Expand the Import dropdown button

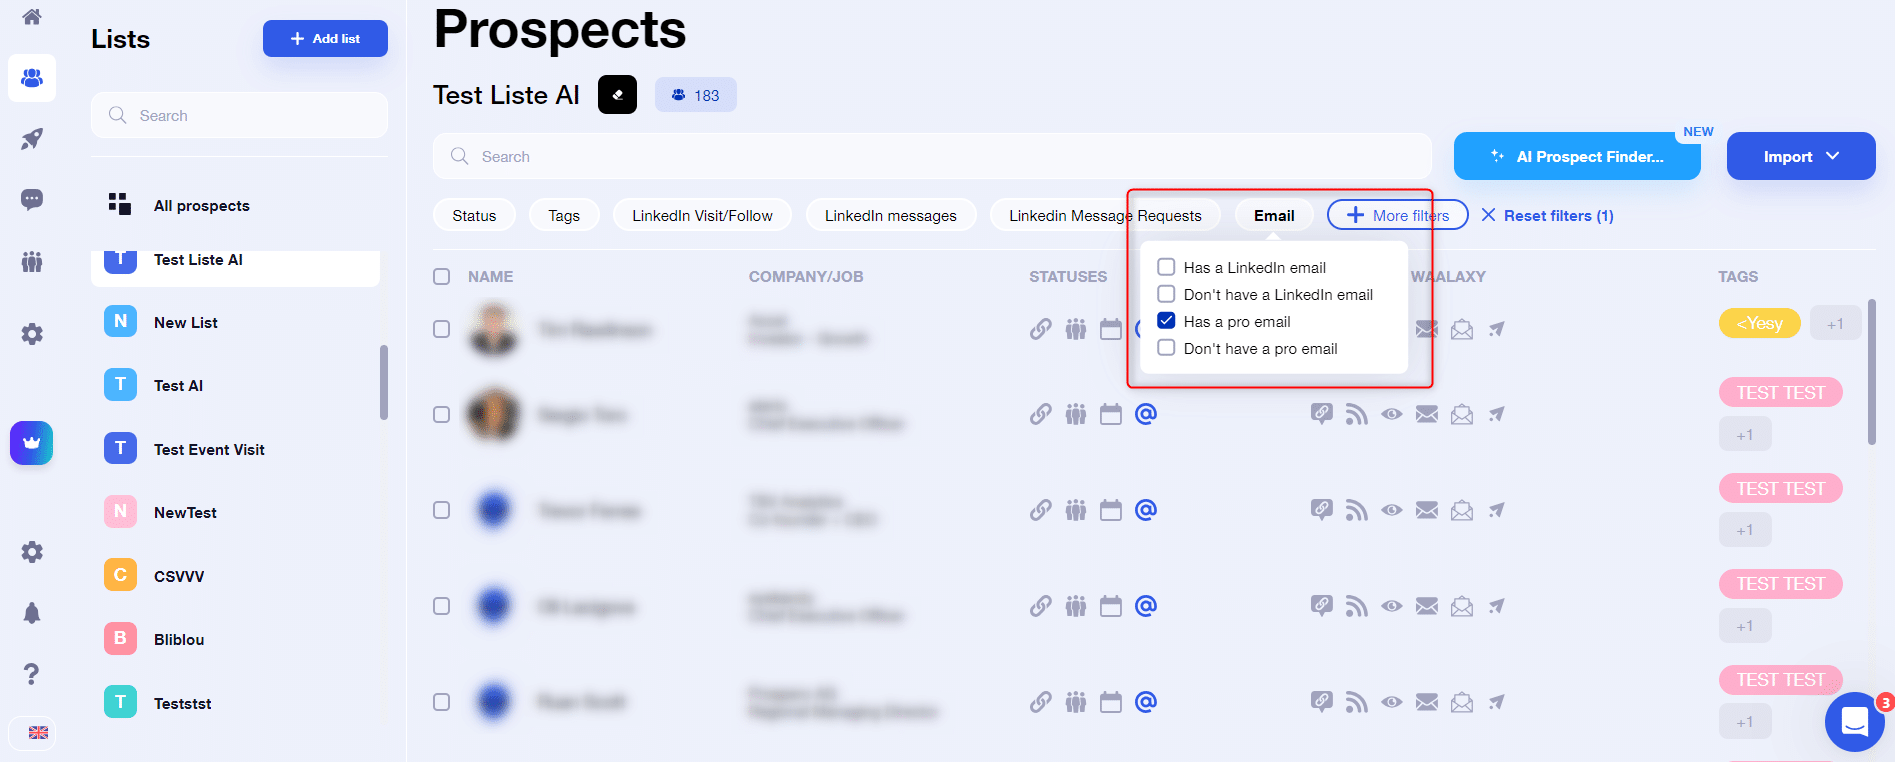pyautogui.click(x=1801, y=156)
